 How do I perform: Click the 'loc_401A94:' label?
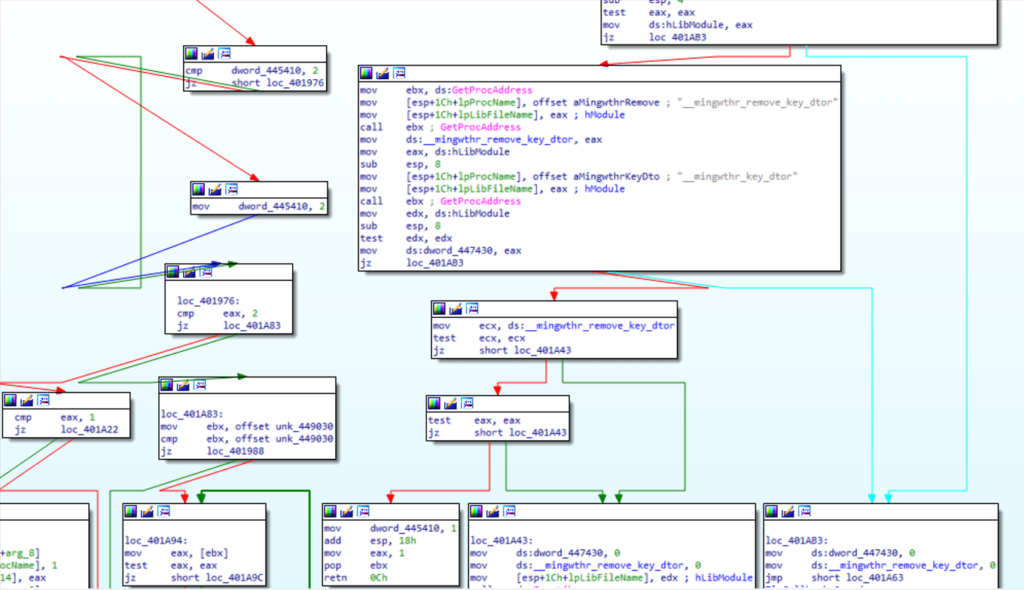click(x=156, y=540)
